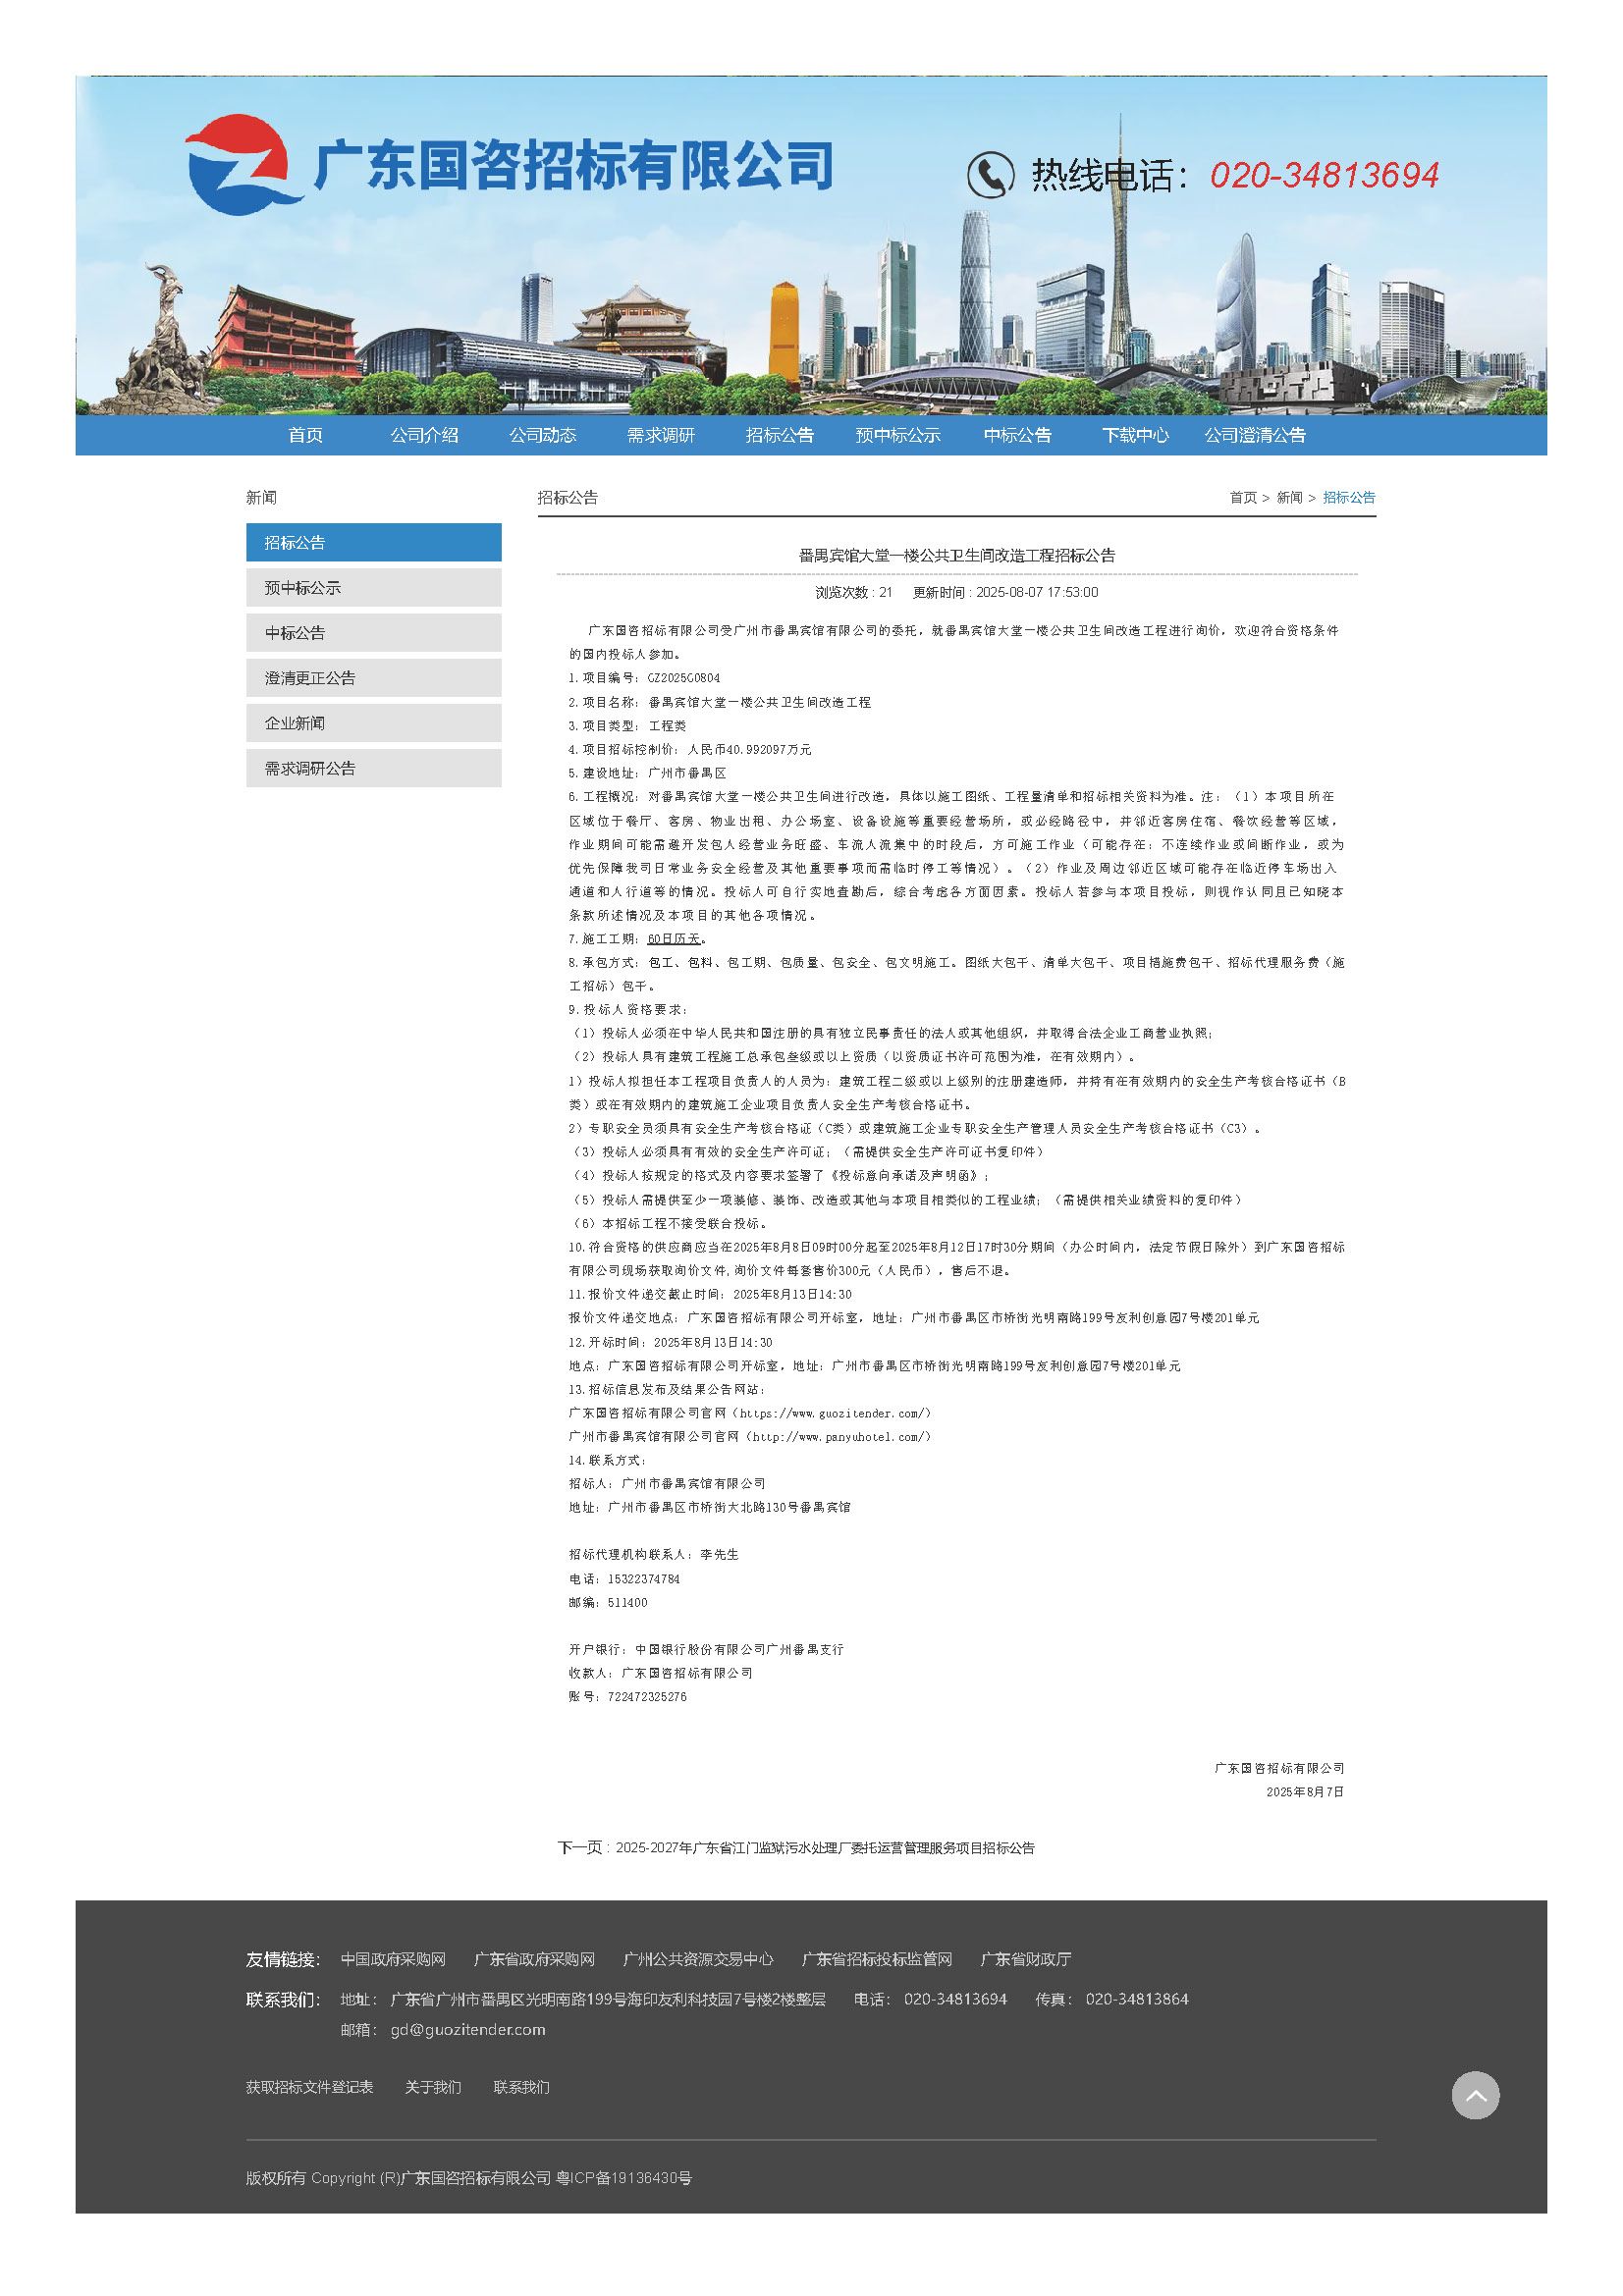Image resolution: width=1623 pixels, height=2296 pixels.
Task: Click the 首页 breadcrumb link
Action: pos(1242,497)
